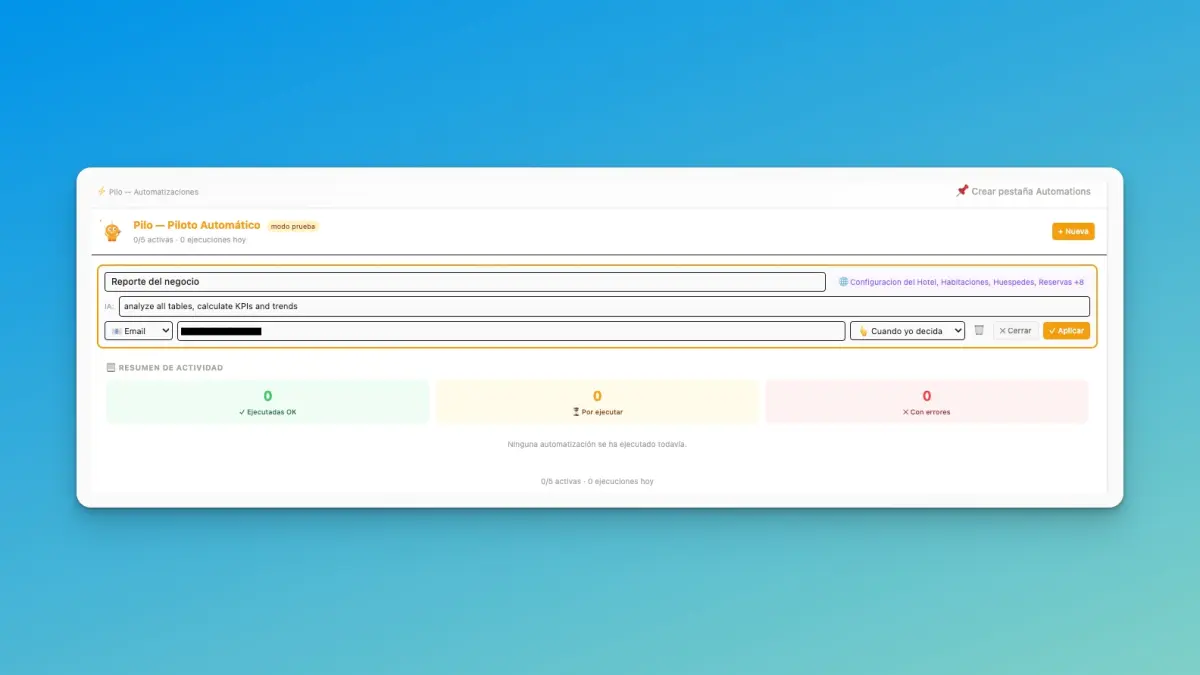The width and height of the screenshot is (1200, 675).
Task: Click the IA prompt field with analyze all tables
Action: [604, 306]
